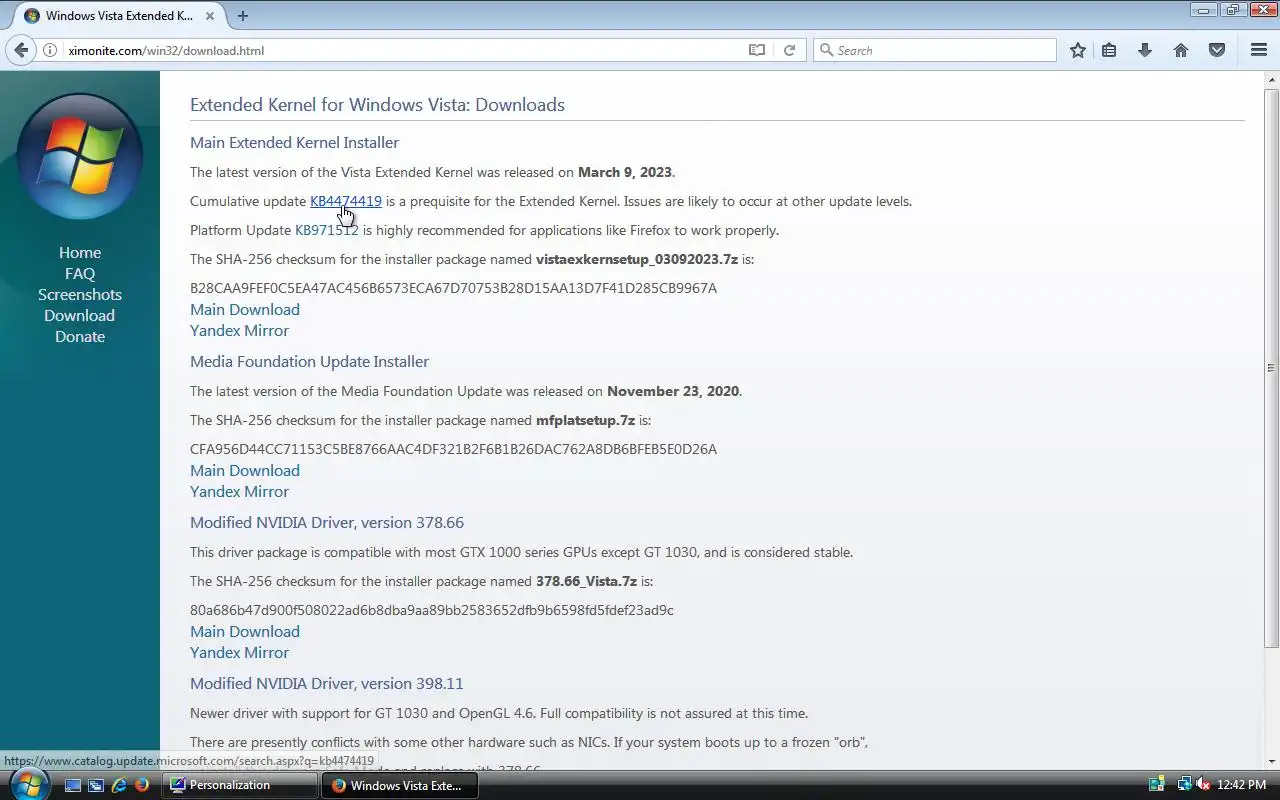This screenshot has width=1280, height=800.
Task: Go back to the previous page
Action: pos(22,50)
